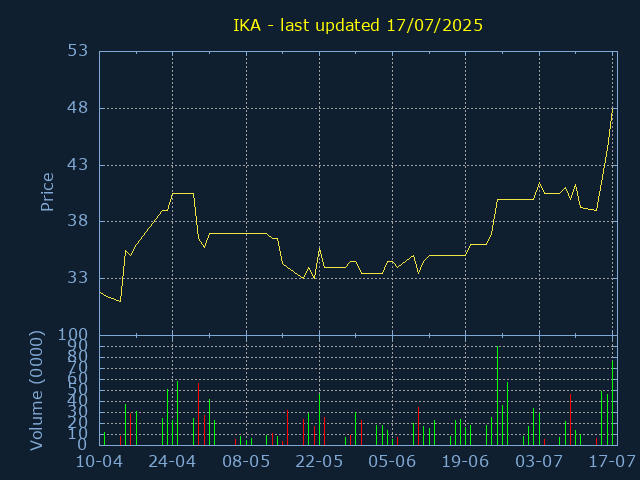Click the date label 19-06
Viewport: 640px width, 480px height.
click(x=465, y=462)
